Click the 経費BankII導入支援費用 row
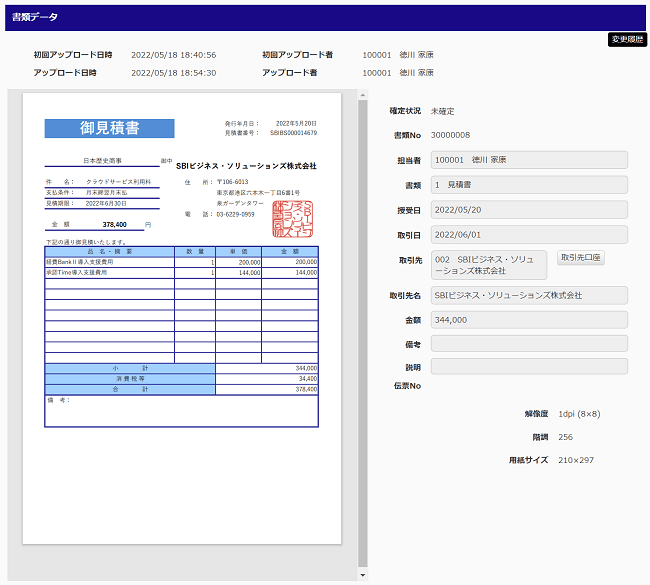 point(181,262)
